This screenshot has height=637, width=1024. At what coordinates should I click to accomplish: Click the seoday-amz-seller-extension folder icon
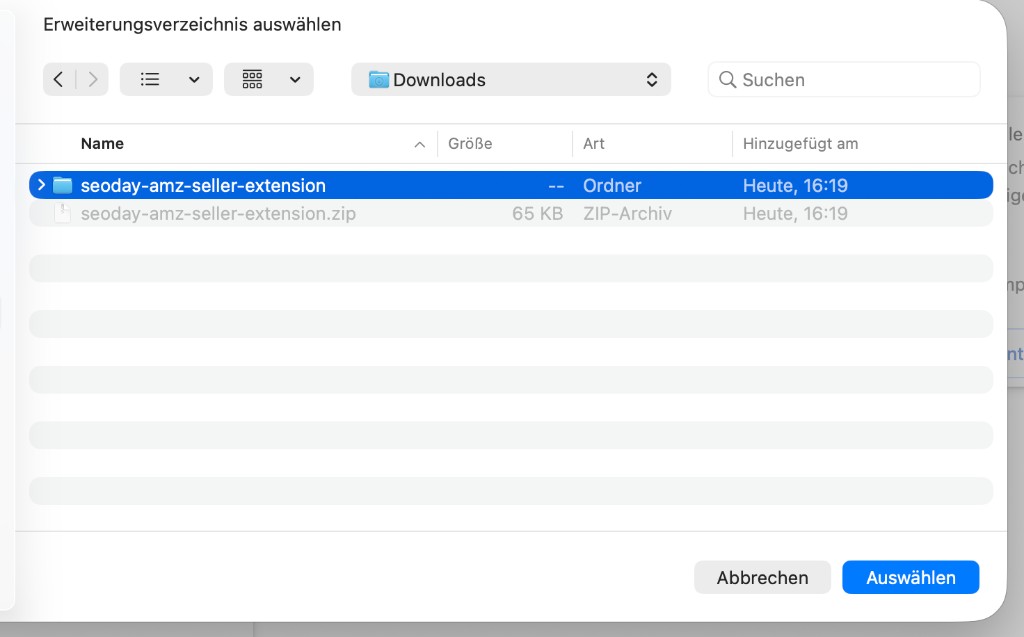point(63,186)
